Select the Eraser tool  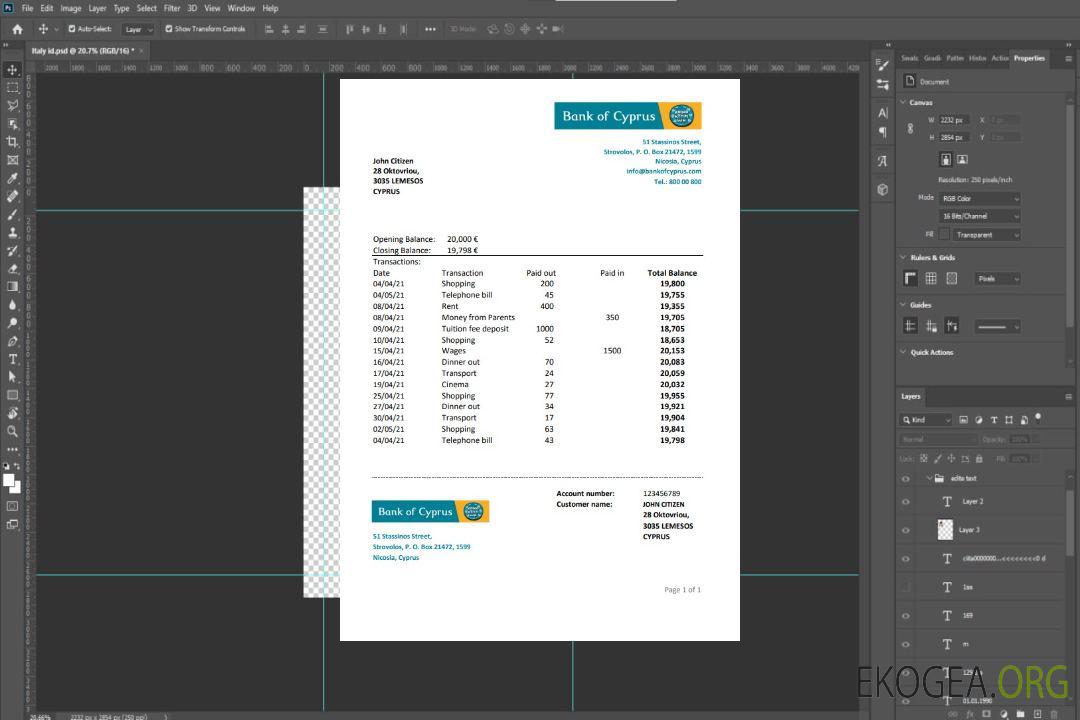(13, 269)
